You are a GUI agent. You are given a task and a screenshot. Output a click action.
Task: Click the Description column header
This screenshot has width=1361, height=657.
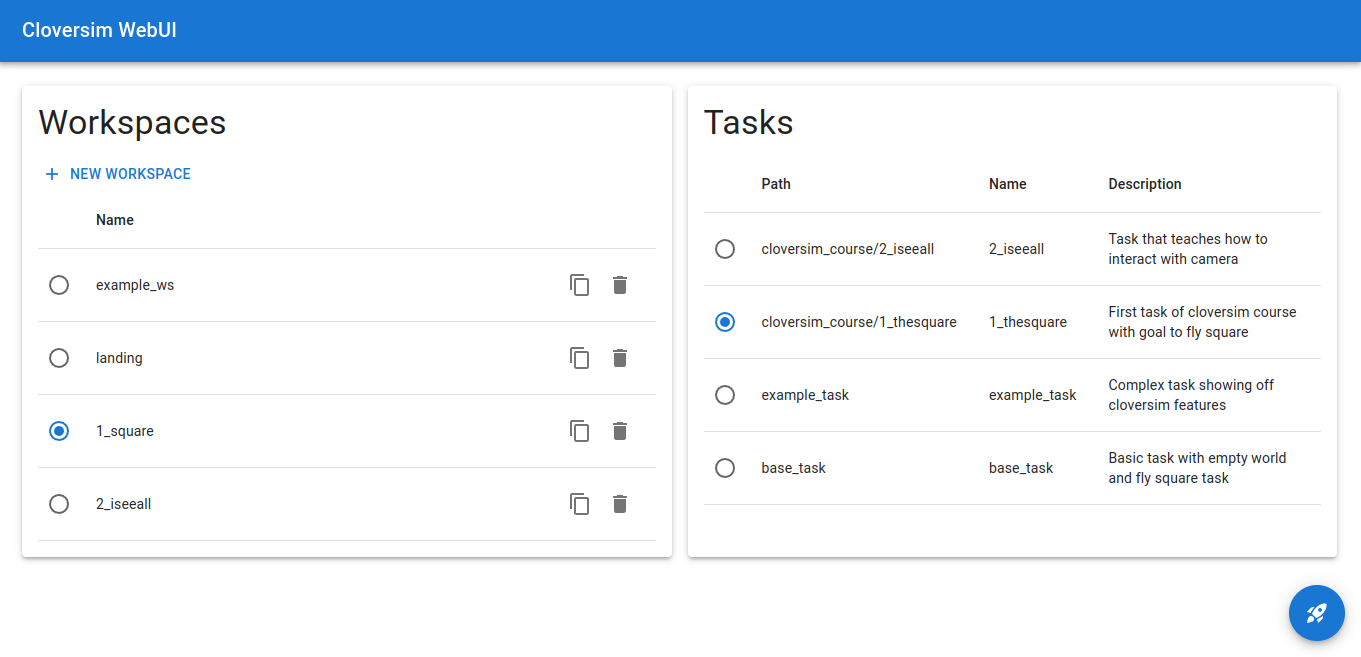click(x=1145, y=184)
